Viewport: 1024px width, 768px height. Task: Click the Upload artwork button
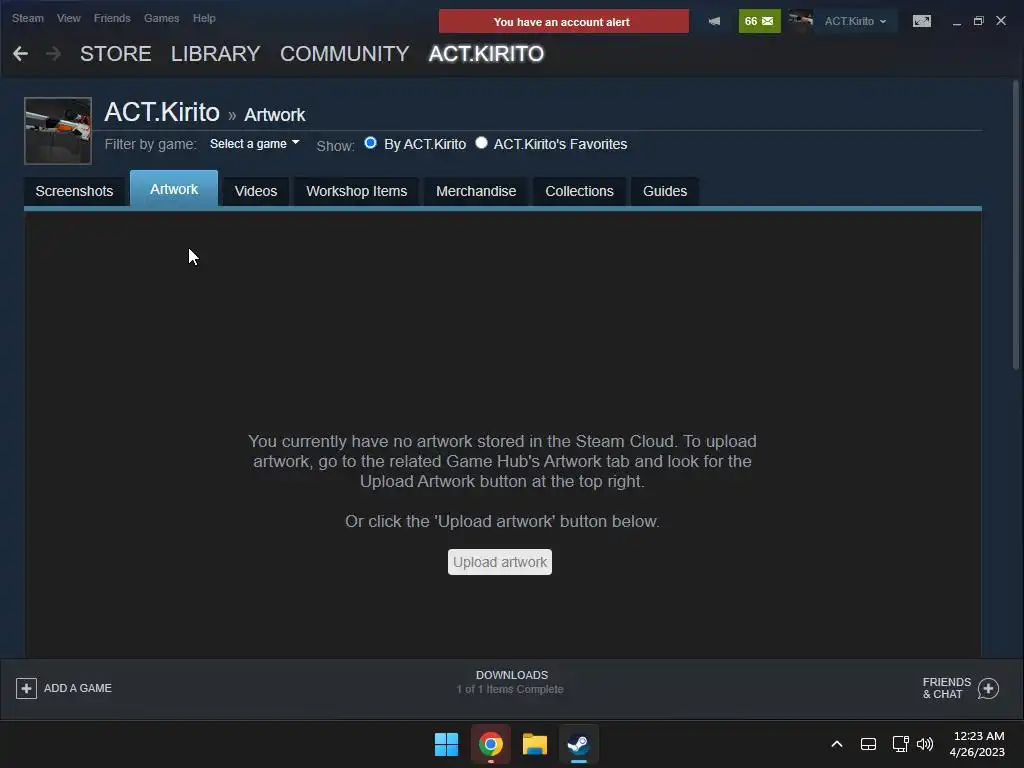coord(500,562)
